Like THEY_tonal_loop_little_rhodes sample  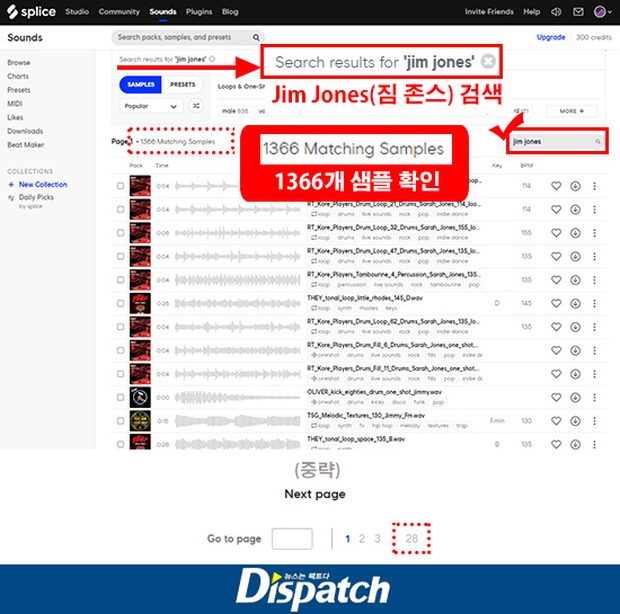tap(556, 303)
